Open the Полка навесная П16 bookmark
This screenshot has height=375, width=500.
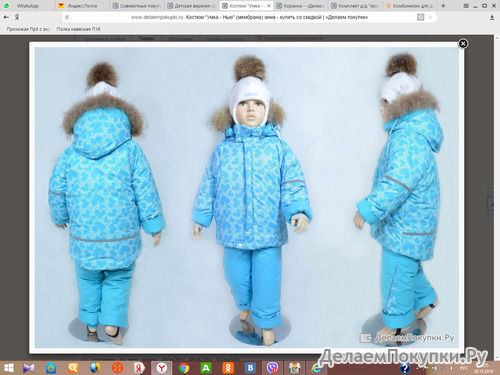pos(78,29)
